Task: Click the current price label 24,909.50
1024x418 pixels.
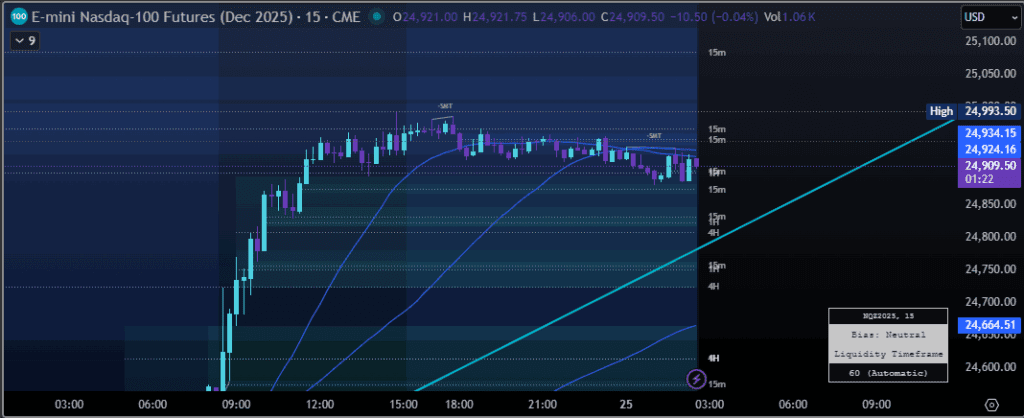Action: [x=989, y=165]
